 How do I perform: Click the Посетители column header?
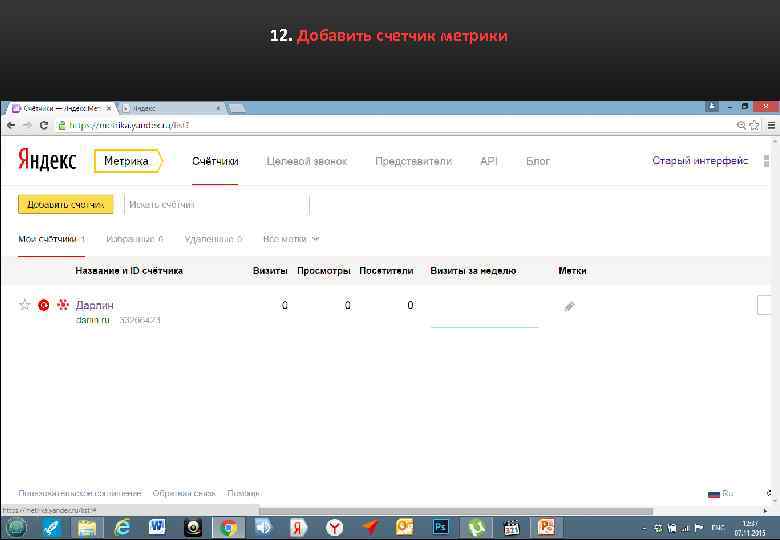(x=387, y=271)
